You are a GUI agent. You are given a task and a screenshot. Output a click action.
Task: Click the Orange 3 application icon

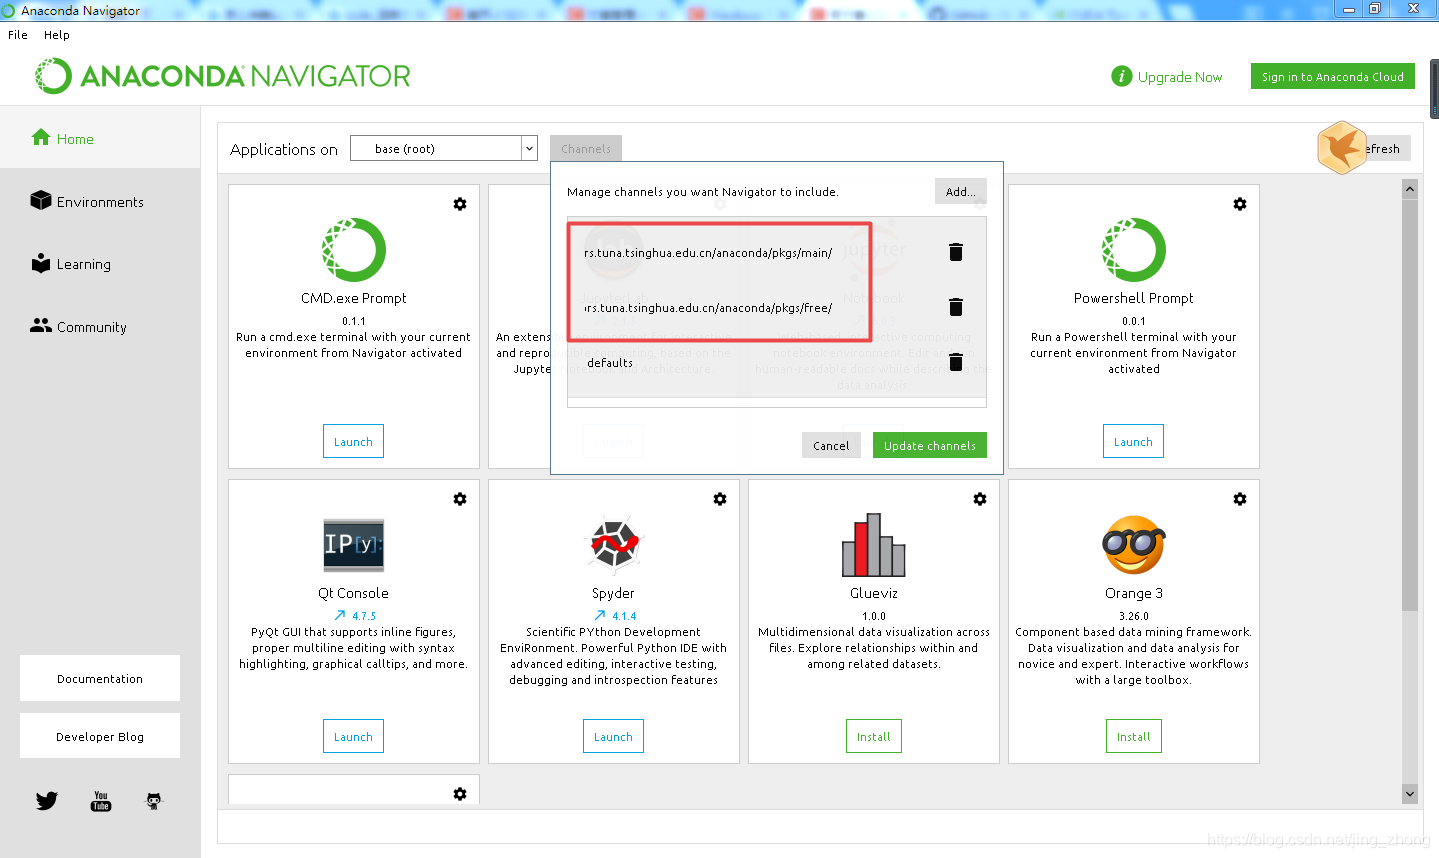click(x=1134, y=545)
